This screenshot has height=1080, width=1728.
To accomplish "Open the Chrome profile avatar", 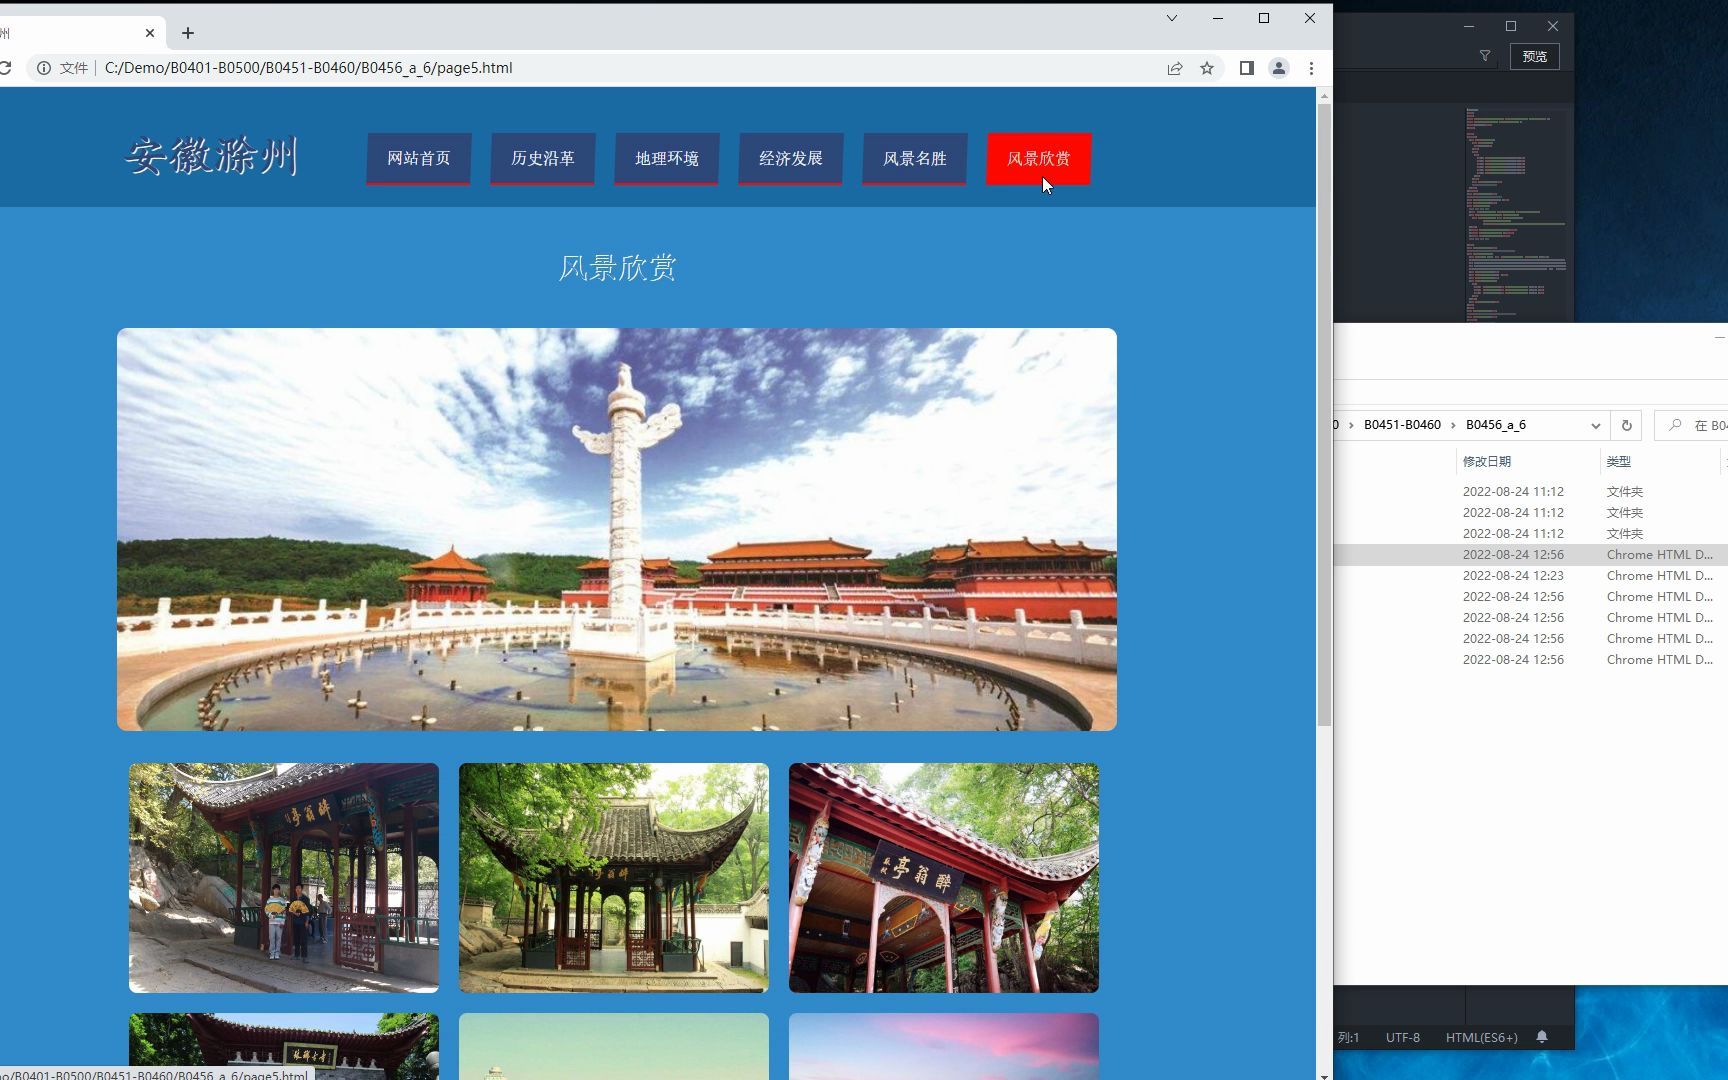I will (x=1279, y=68).
